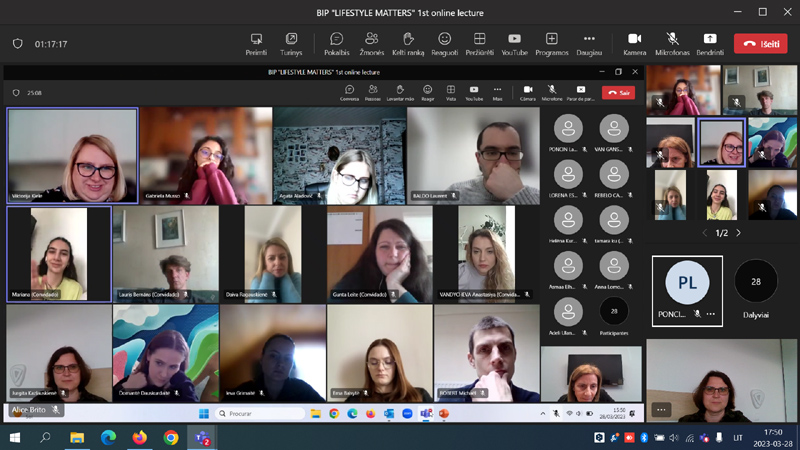Viewport: 800px width, 450px height.
Task: Toggle the Kamera camera
Action: 635,39
